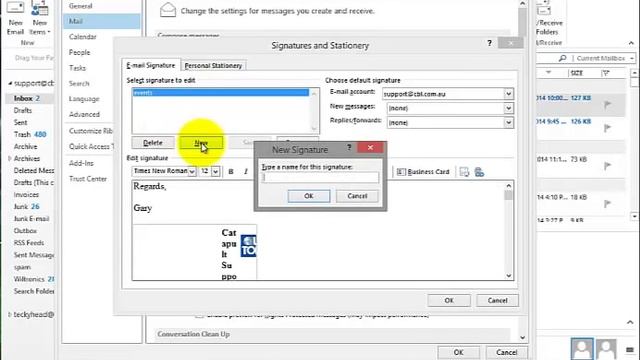
Task: Expand the teckyhead account tree
Action: (9, 314)
